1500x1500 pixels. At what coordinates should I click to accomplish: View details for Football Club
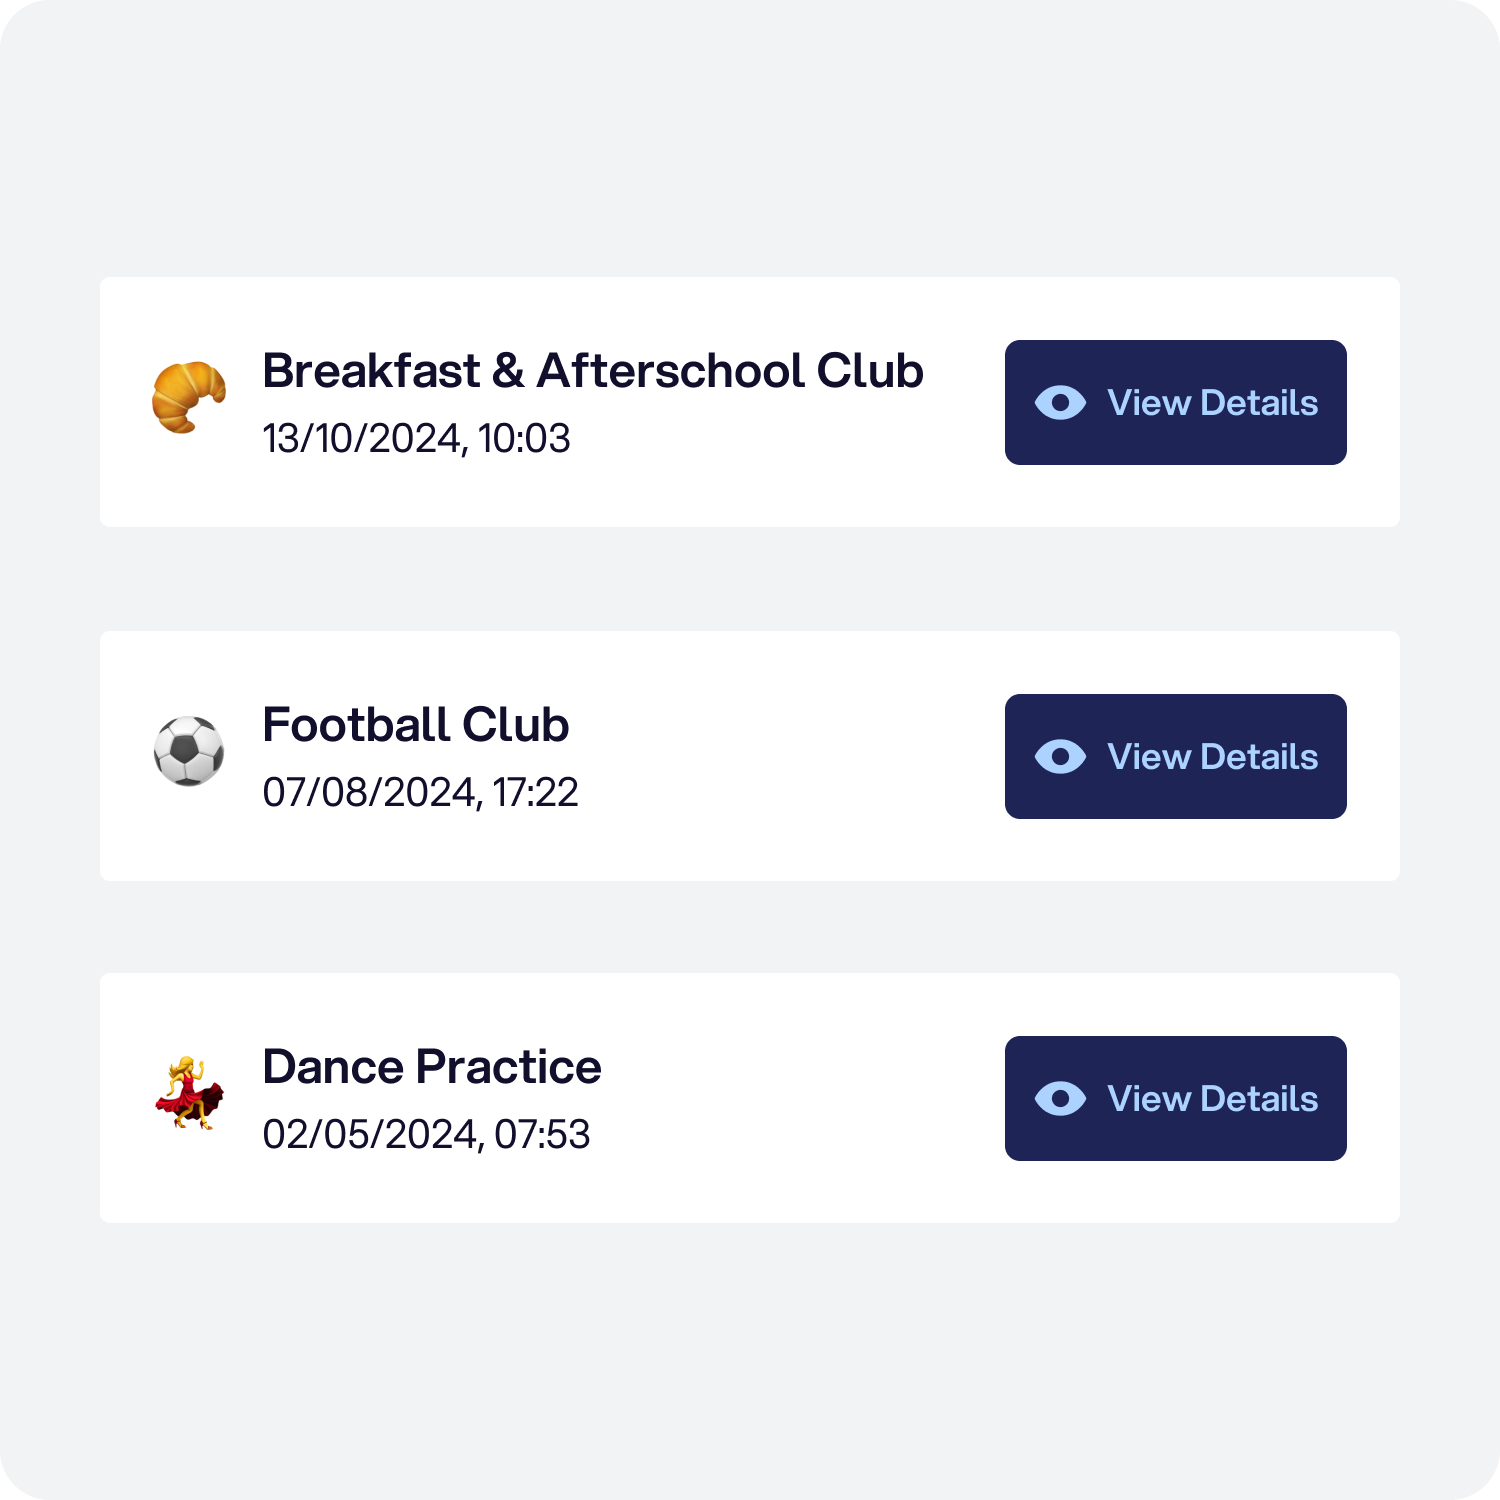pos(1175,756)
